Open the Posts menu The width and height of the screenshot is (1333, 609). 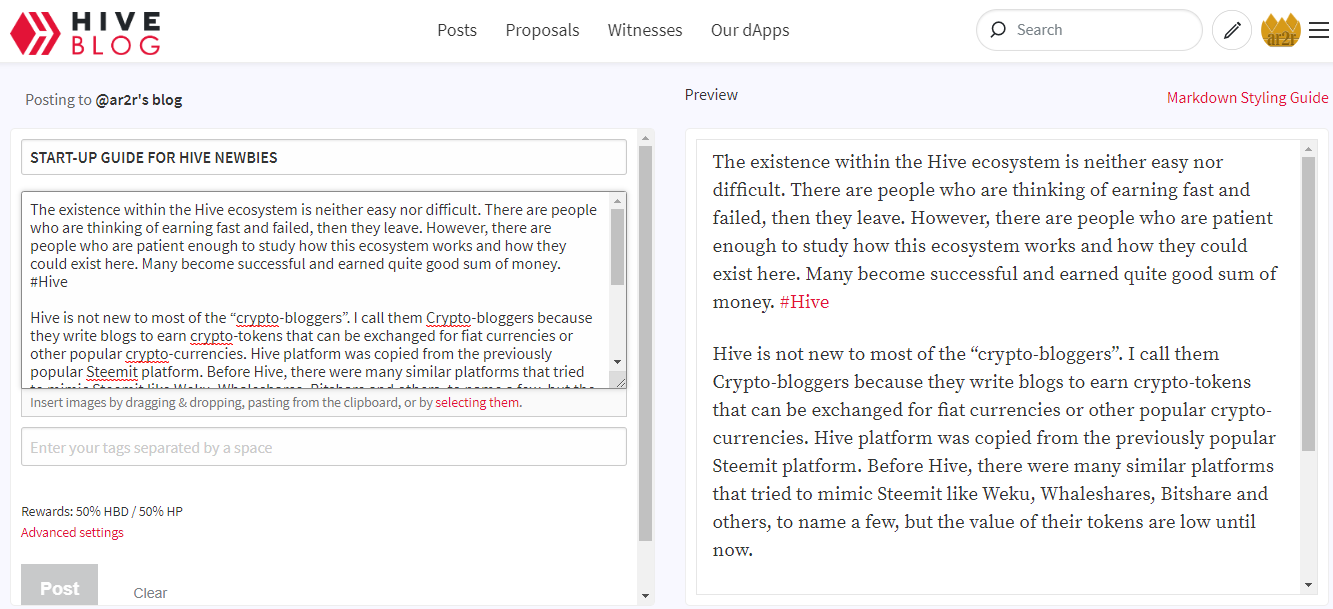[x=457, y=30]
